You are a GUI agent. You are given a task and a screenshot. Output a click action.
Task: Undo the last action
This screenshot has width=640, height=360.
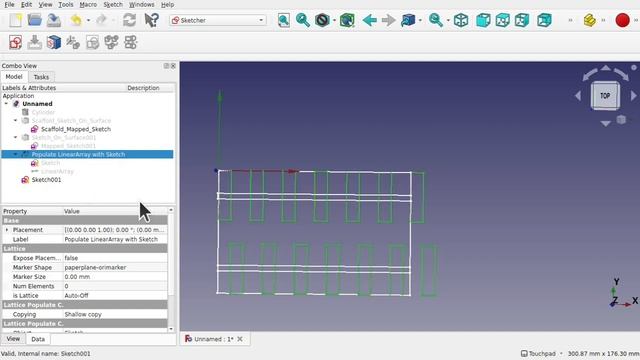(x=76, y=20)
